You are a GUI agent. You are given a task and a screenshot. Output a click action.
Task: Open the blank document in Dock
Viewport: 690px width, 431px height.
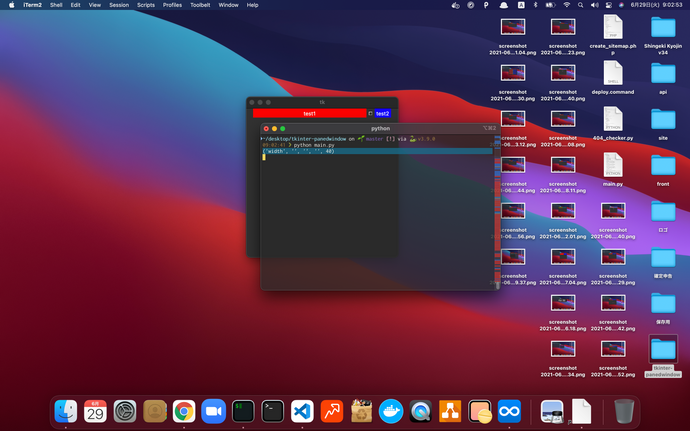tap(581, 411)
